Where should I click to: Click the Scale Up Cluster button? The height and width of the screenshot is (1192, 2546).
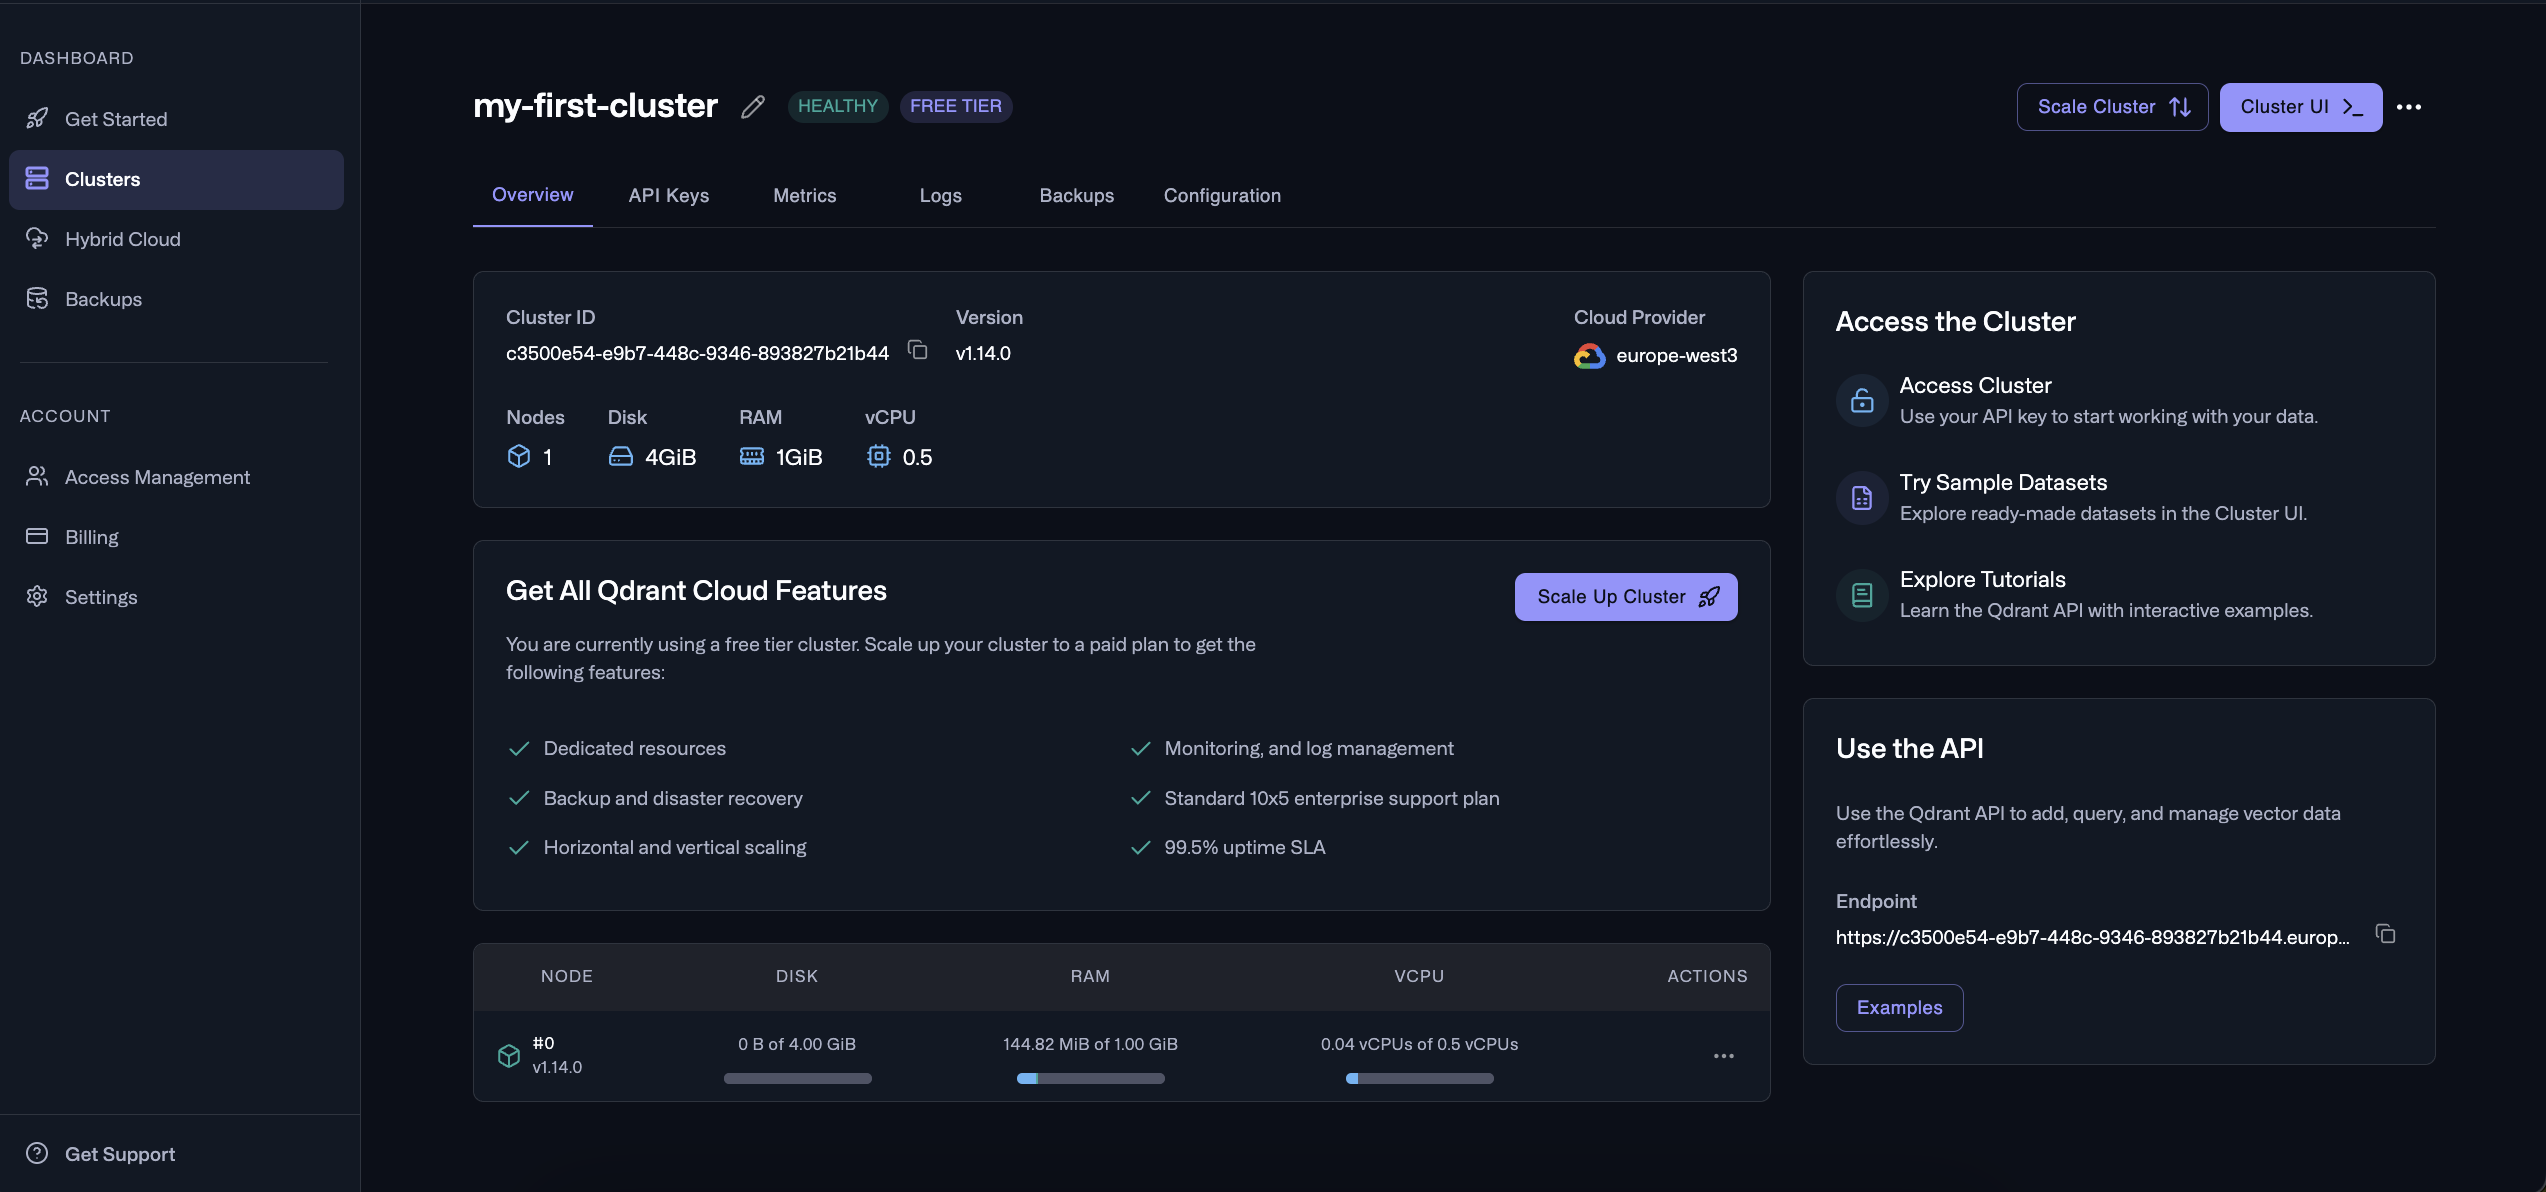[1625, 597]
